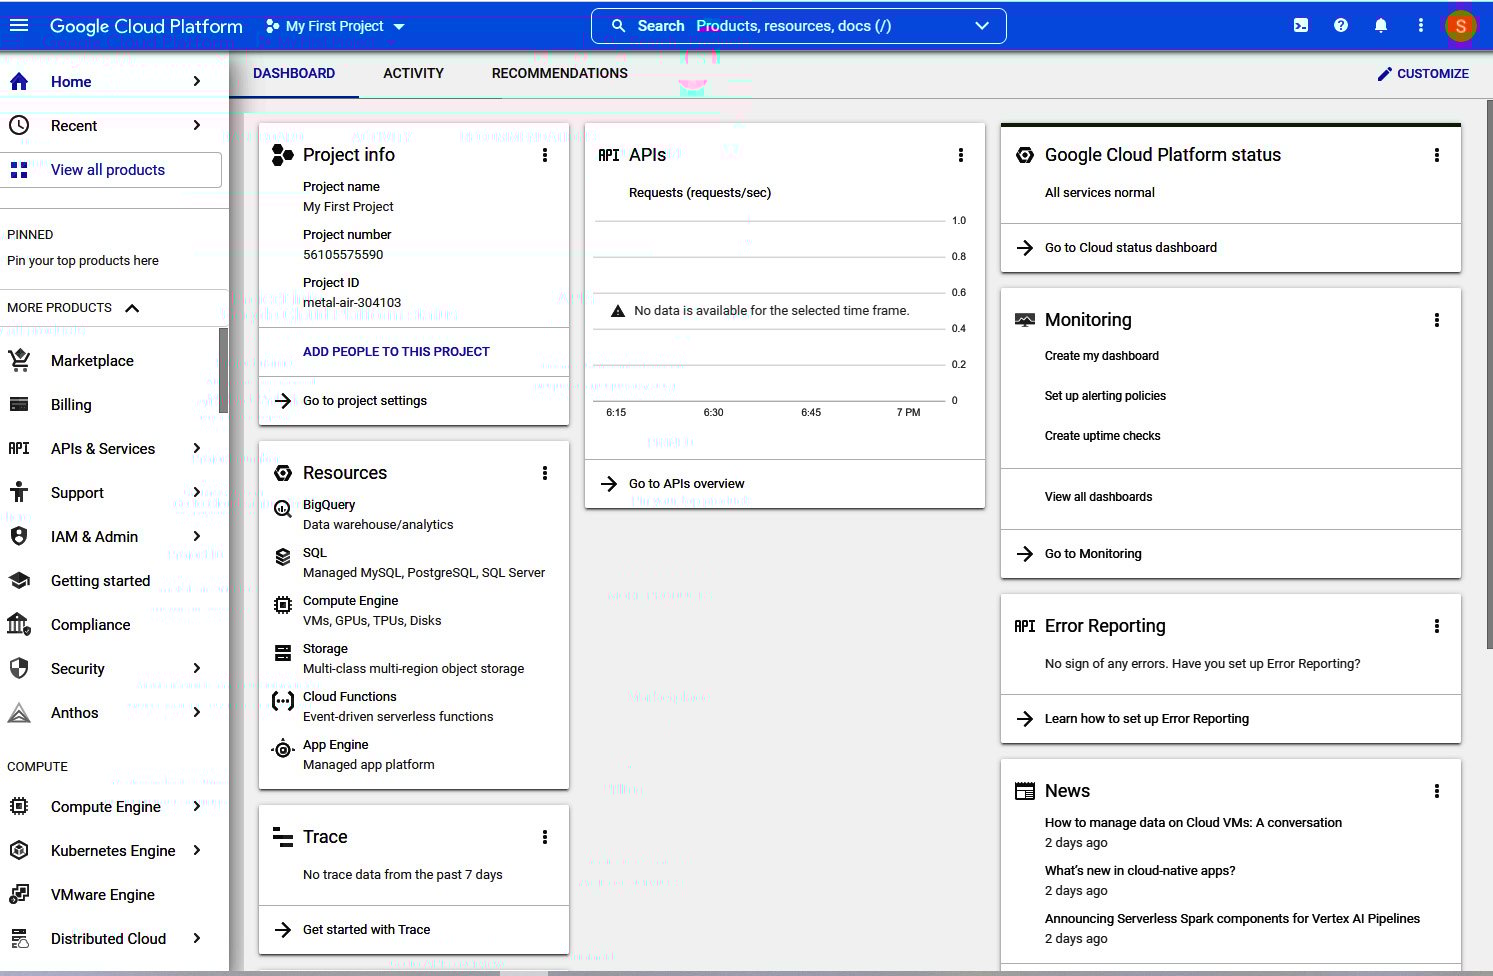The height and width of the screenshot is (976, 1493).
Task: Click the Home house icon in the sidebar
Action: point(19,82)
